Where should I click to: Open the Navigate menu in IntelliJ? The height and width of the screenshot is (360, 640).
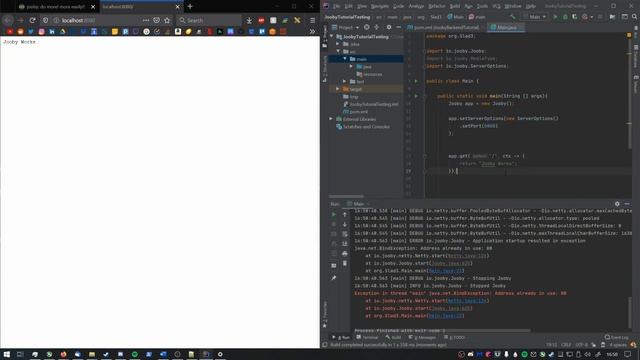pos(380,6)
